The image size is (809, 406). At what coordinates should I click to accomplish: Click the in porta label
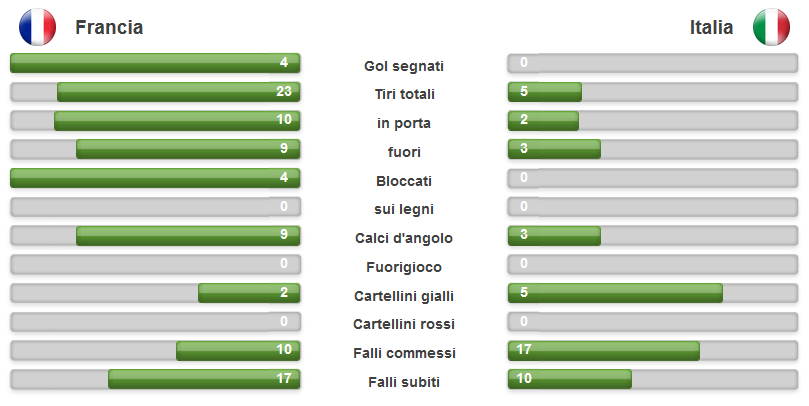pyautogui.click(x=404, y=123)
